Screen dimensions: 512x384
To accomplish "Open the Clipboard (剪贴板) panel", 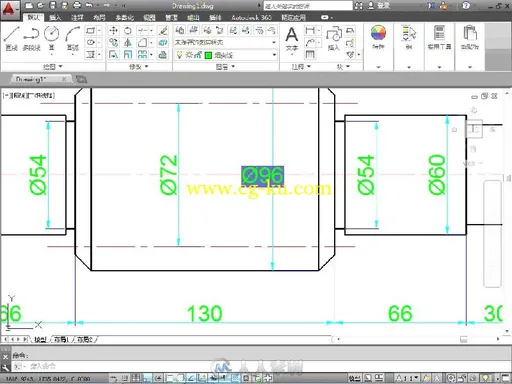I will click(x=470, y=38).
